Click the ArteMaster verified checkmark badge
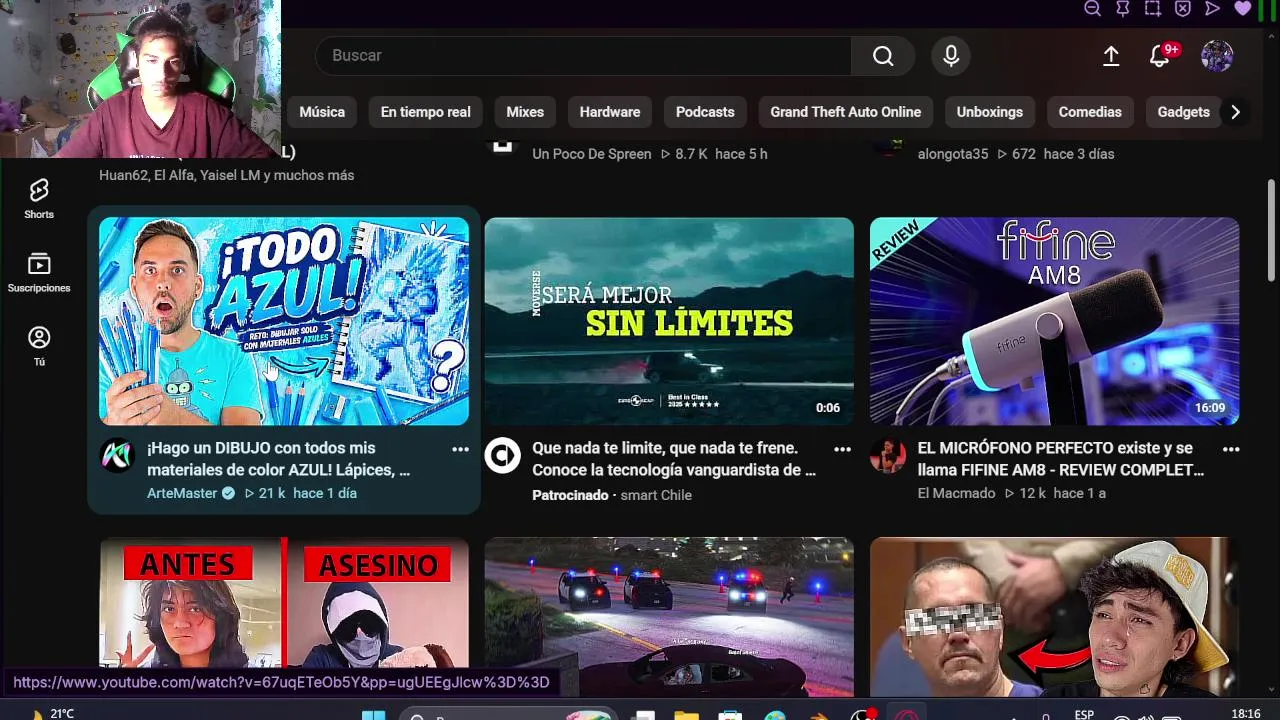Image resolution: width=1280 pixels, height=720 pixels. (x=228, y=493)
